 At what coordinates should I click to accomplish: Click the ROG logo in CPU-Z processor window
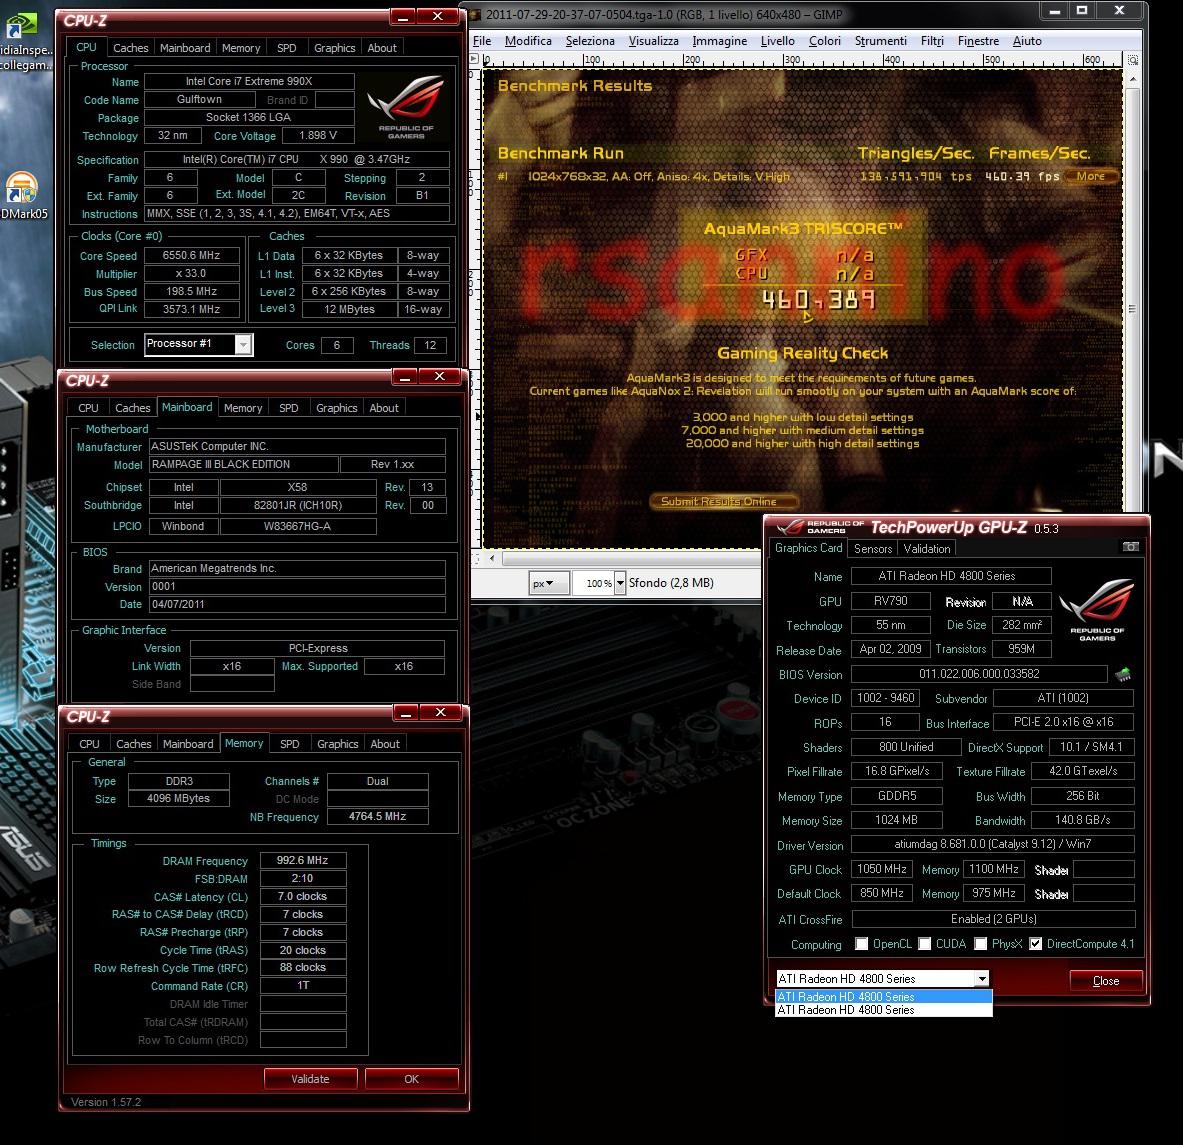(406, 106)
